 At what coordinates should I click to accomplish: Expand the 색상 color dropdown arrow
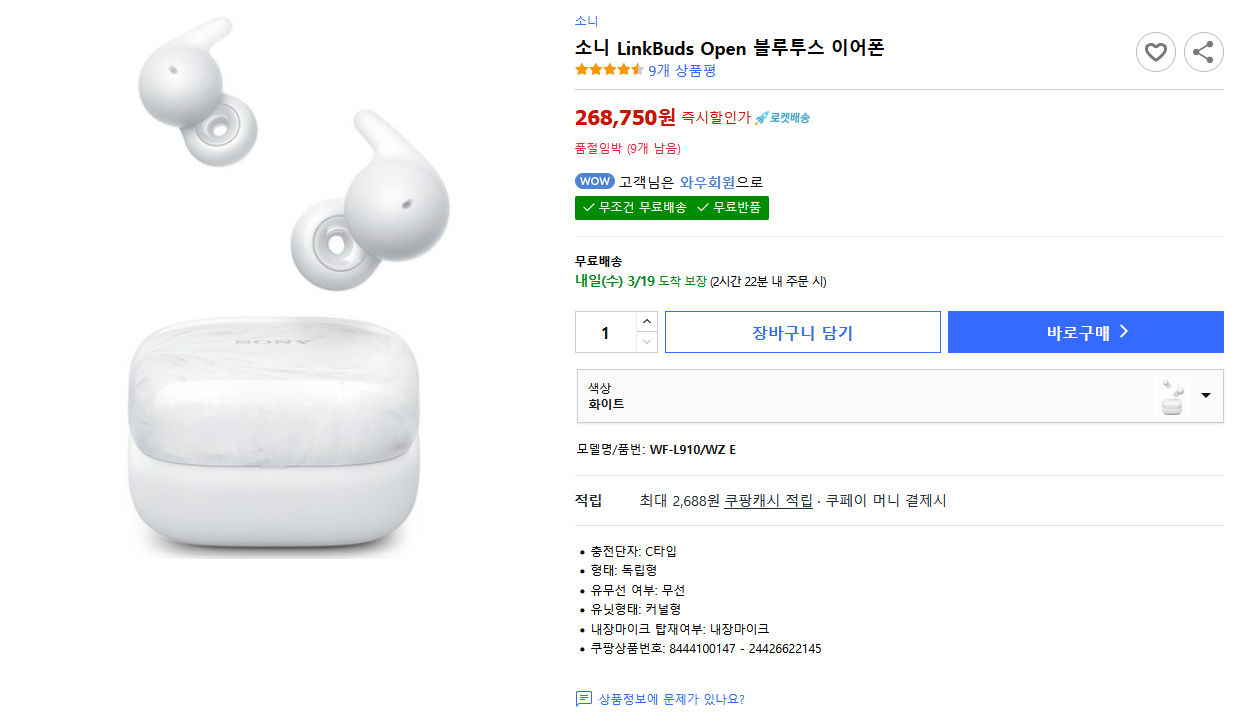[1205, 395]
